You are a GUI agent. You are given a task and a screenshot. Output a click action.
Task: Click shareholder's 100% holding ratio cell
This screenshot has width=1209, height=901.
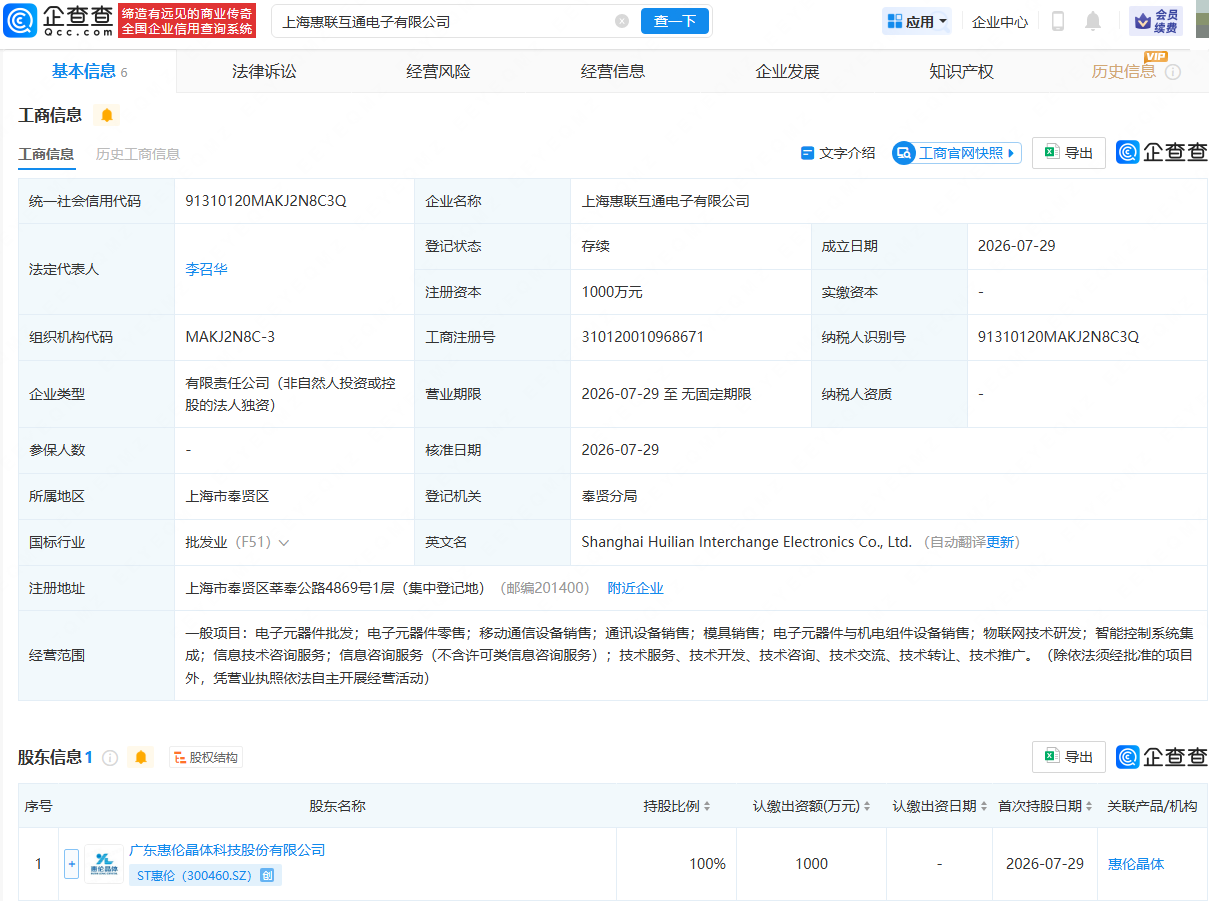point(676,864)
